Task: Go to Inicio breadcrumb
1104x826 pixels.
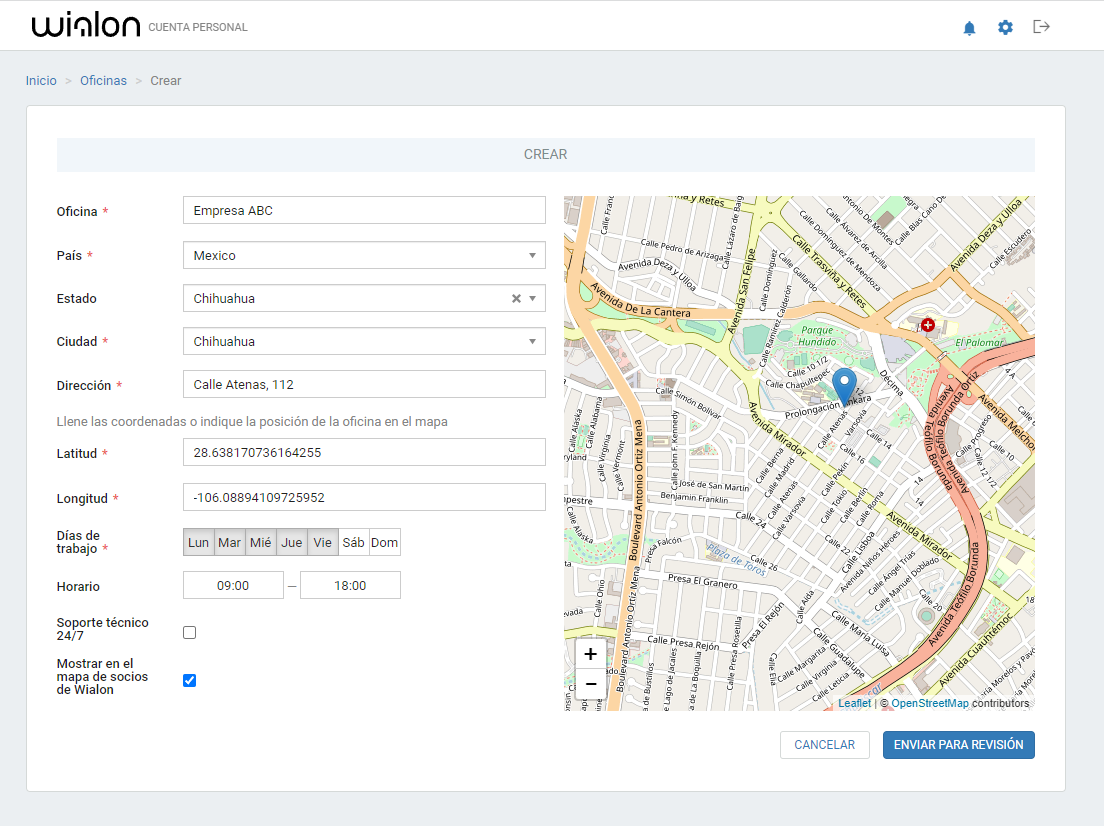Action: [x=41, y=81]
